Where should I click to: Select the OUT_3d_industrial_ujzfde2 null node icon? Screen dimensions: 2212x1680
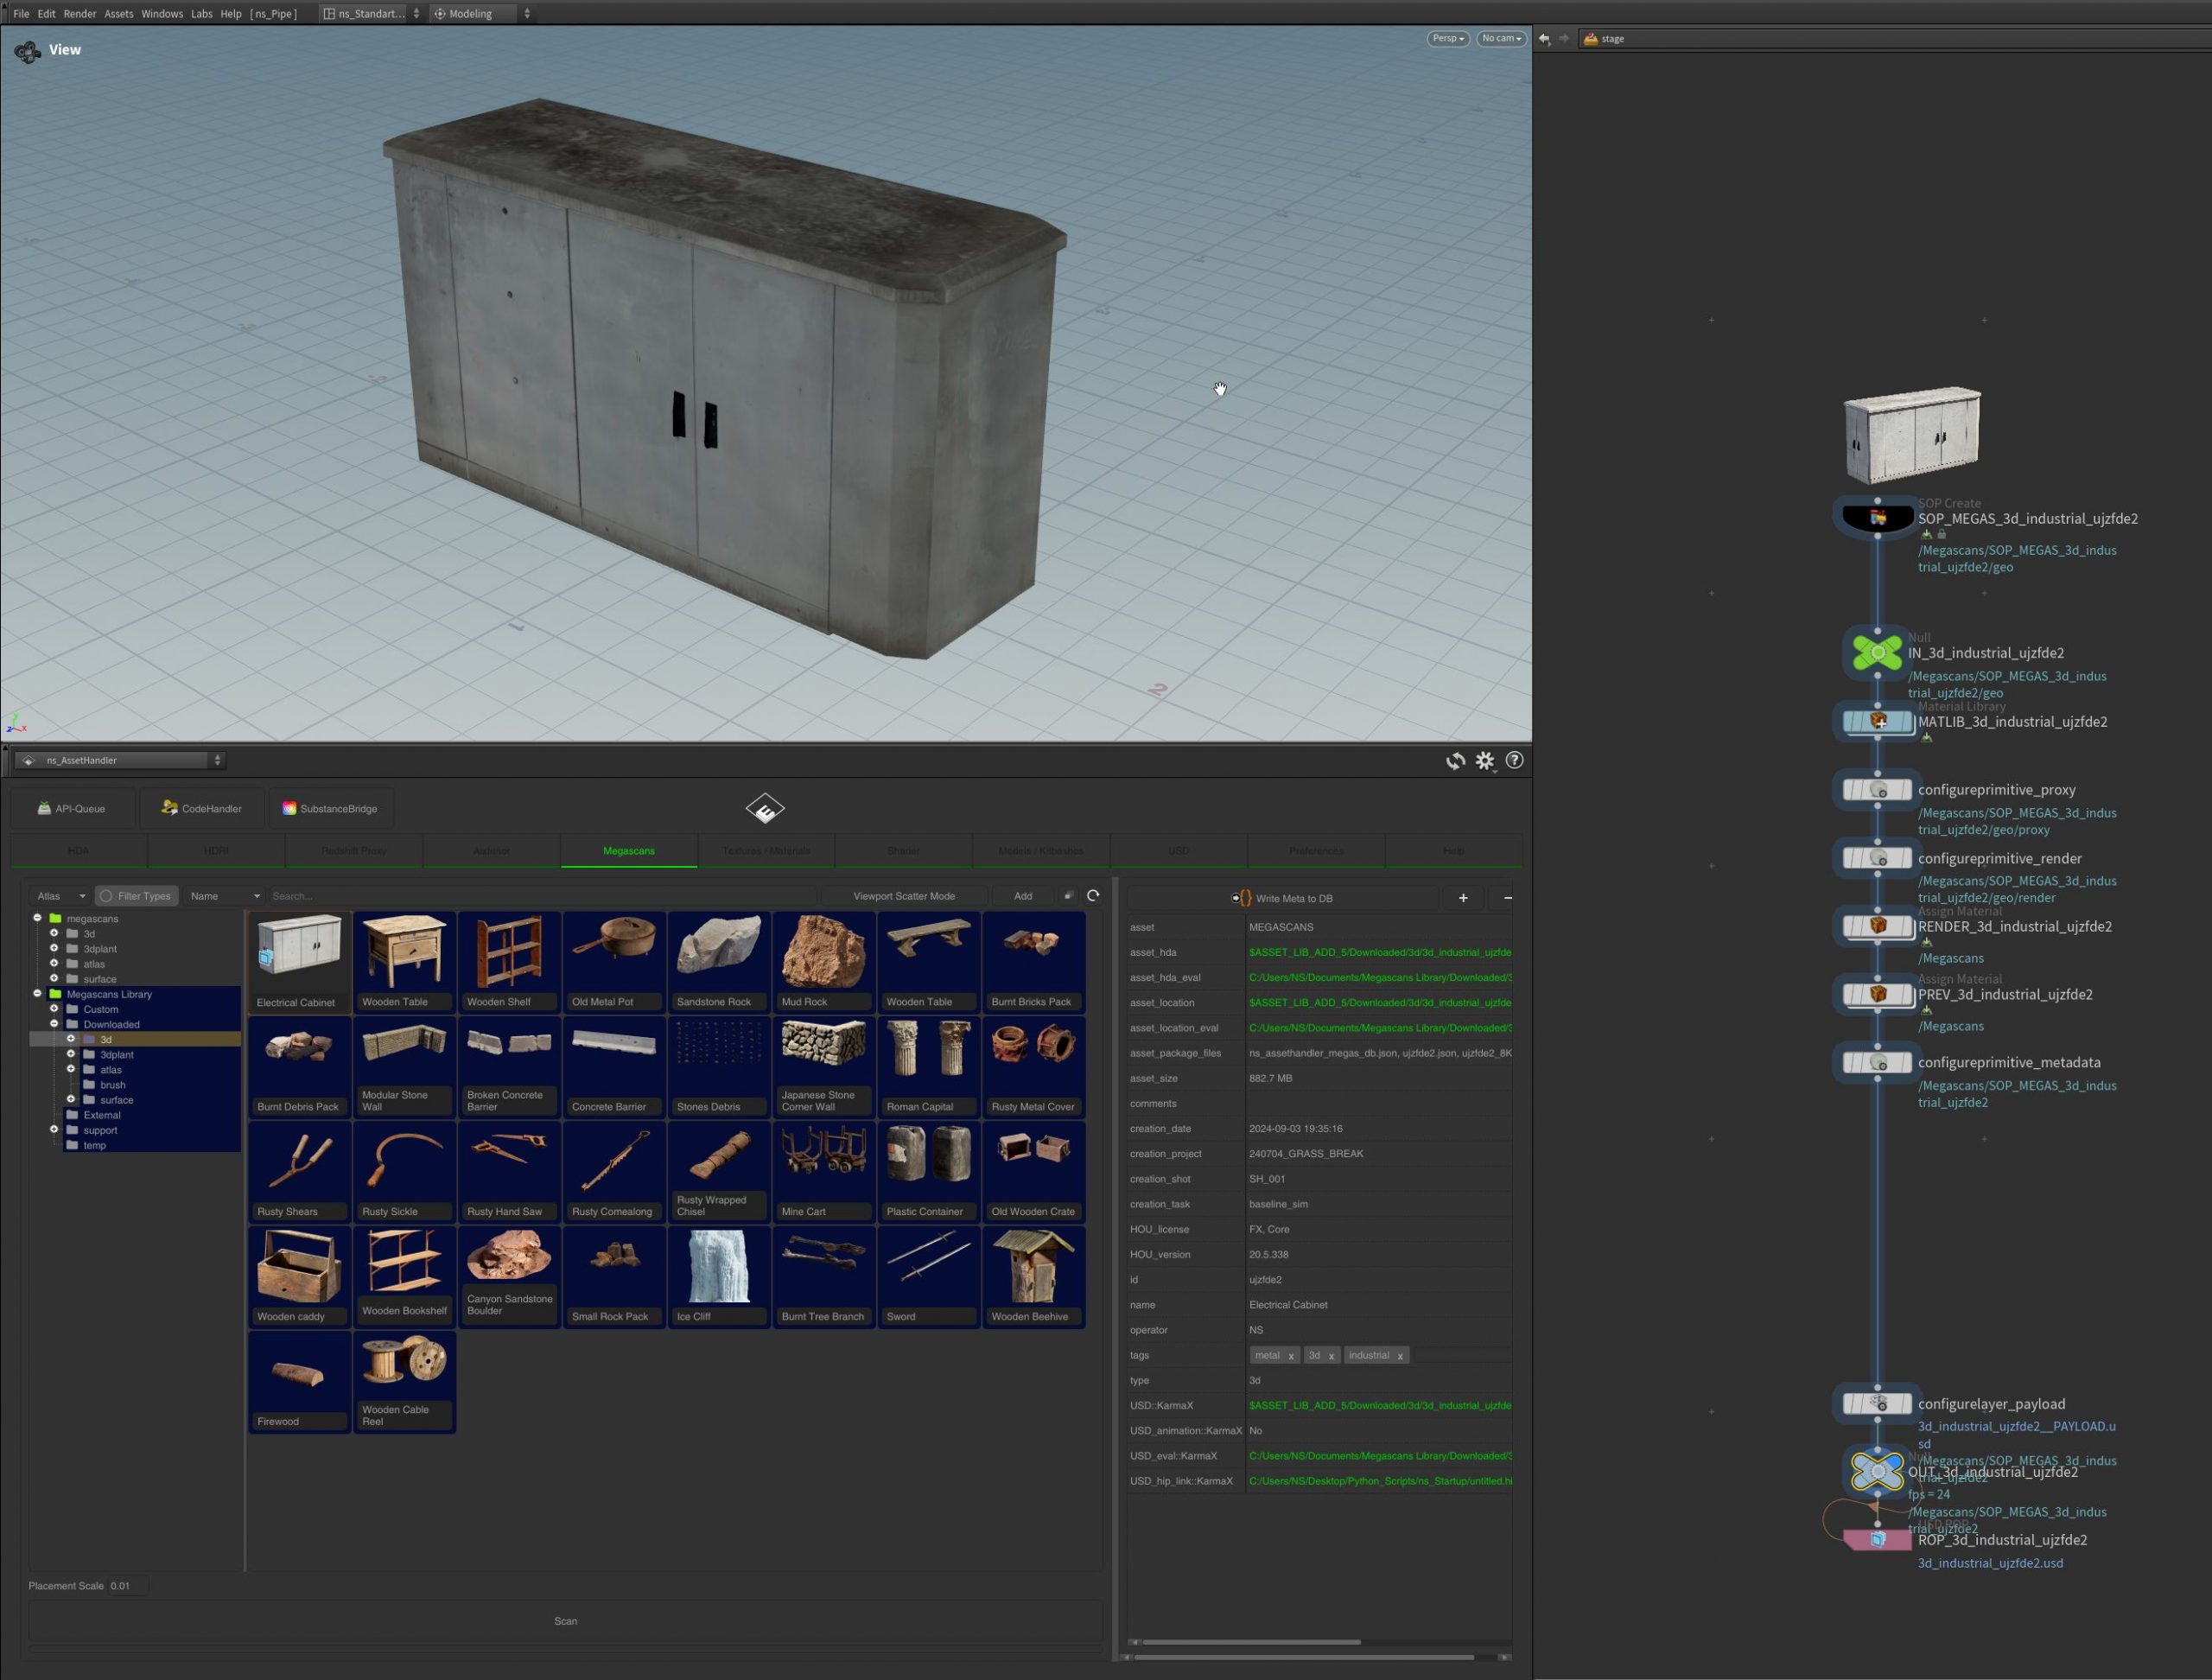coord(1877,1471)
